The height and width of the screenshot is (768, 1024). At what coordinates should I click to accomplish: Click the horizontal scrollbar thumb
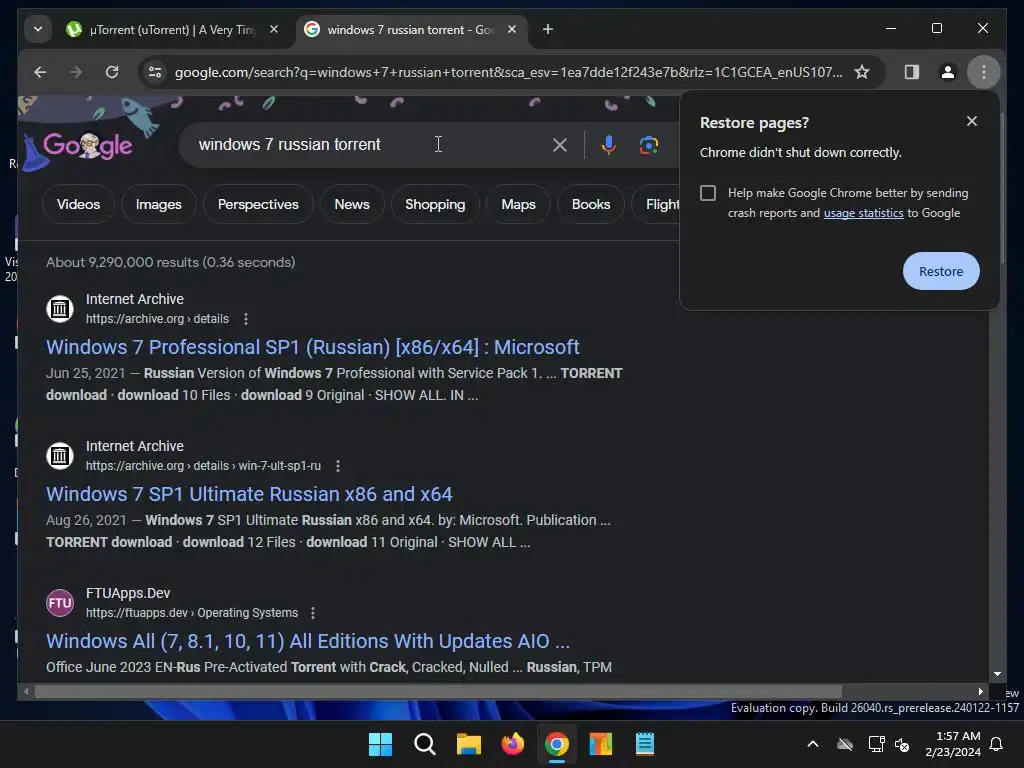438,692
